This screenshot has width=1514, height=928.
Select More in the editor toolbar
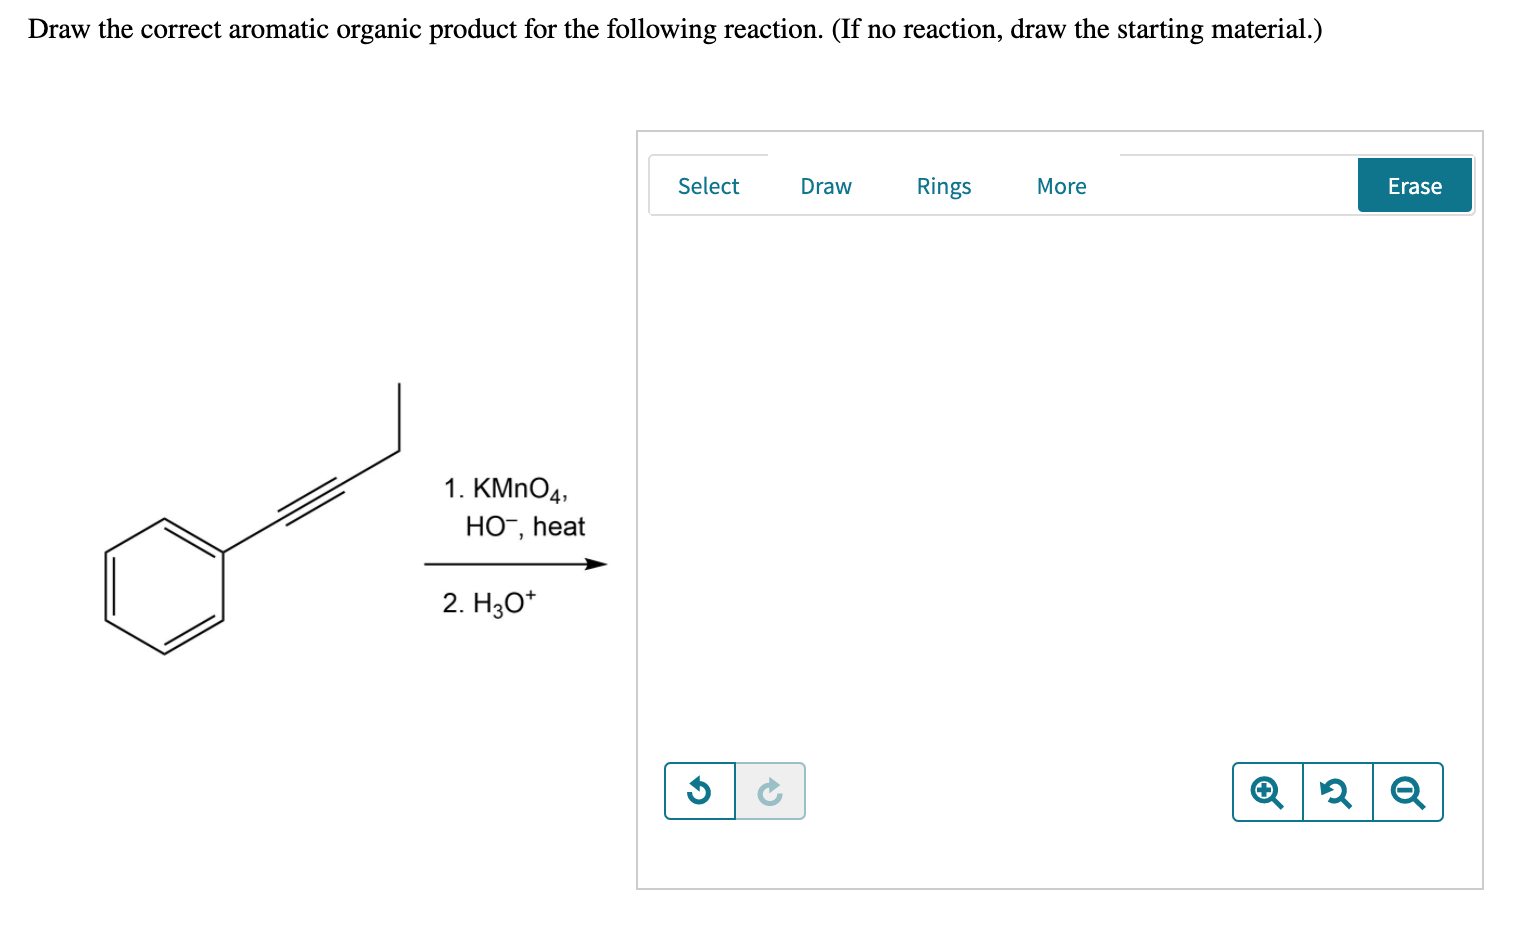[1061, 186]
